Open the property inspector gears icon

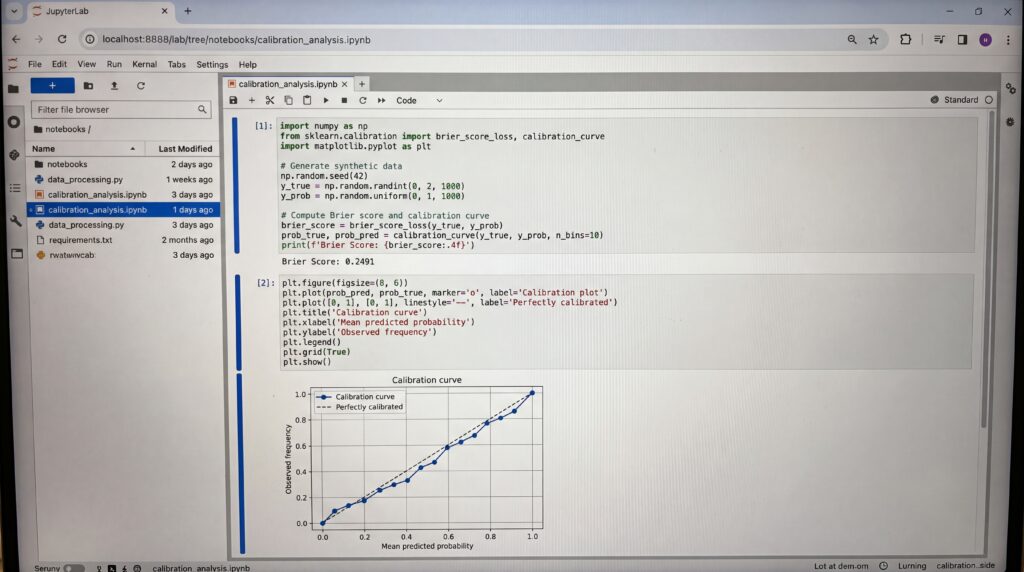click(x=1010, y=88)
